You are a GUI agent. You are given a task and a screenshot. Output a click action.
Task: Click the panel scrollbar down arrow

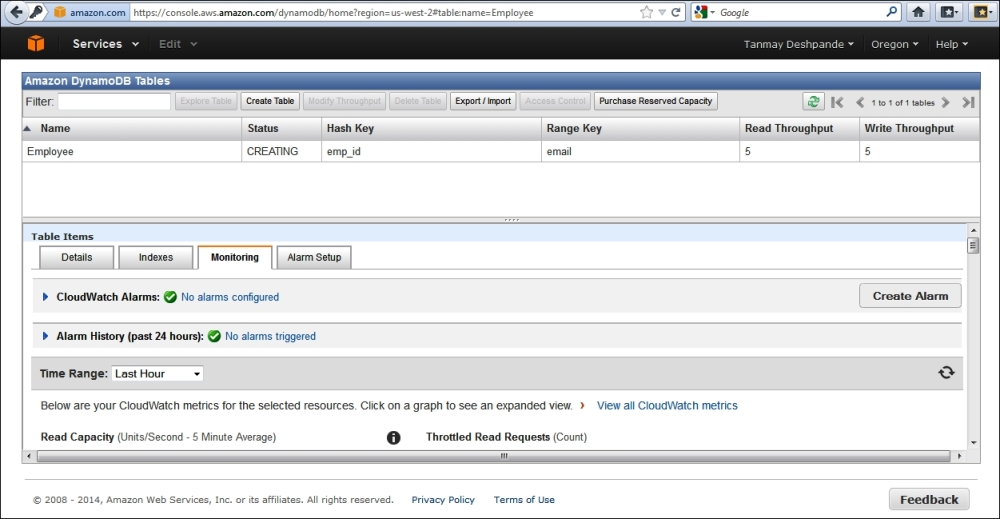pos(973,442)
